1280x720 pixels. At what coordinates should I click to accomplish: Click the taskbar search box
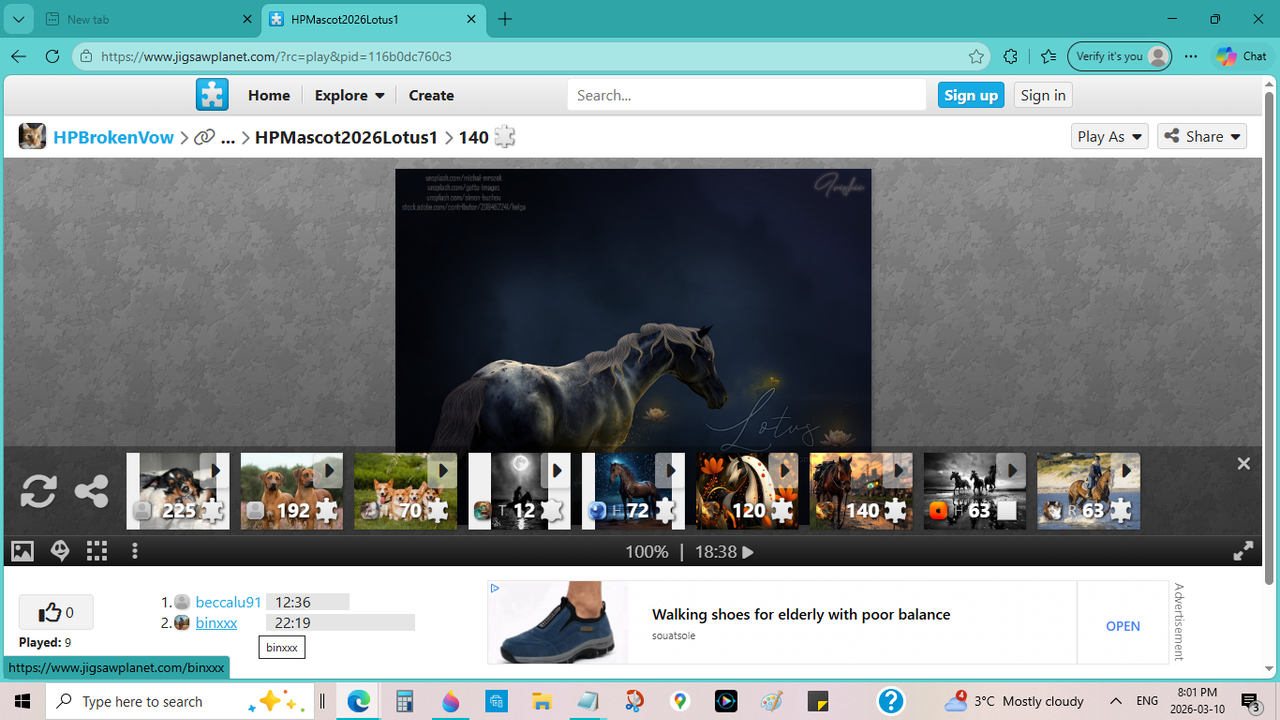point(180,701)
